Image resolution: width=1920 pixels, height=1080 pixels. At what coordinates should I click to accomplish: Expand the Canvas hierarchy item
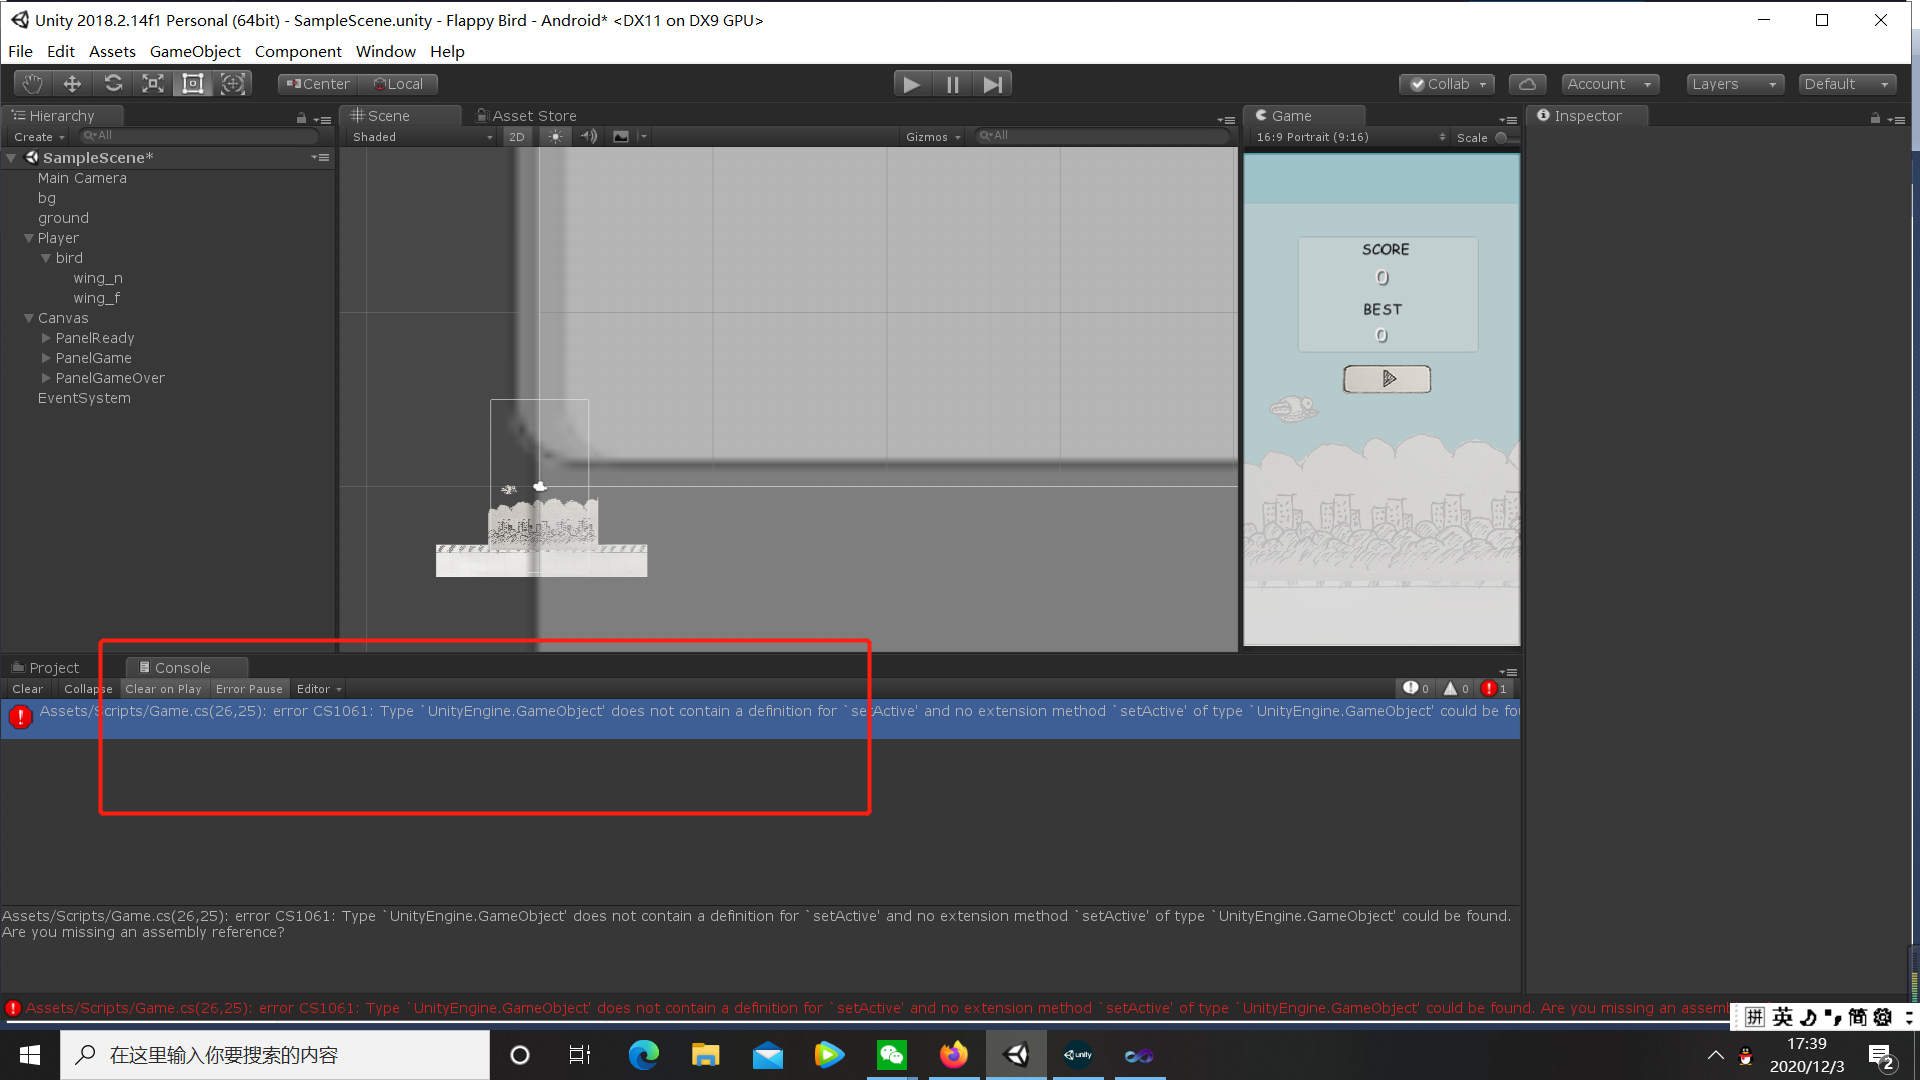click(x=29, y=316)
